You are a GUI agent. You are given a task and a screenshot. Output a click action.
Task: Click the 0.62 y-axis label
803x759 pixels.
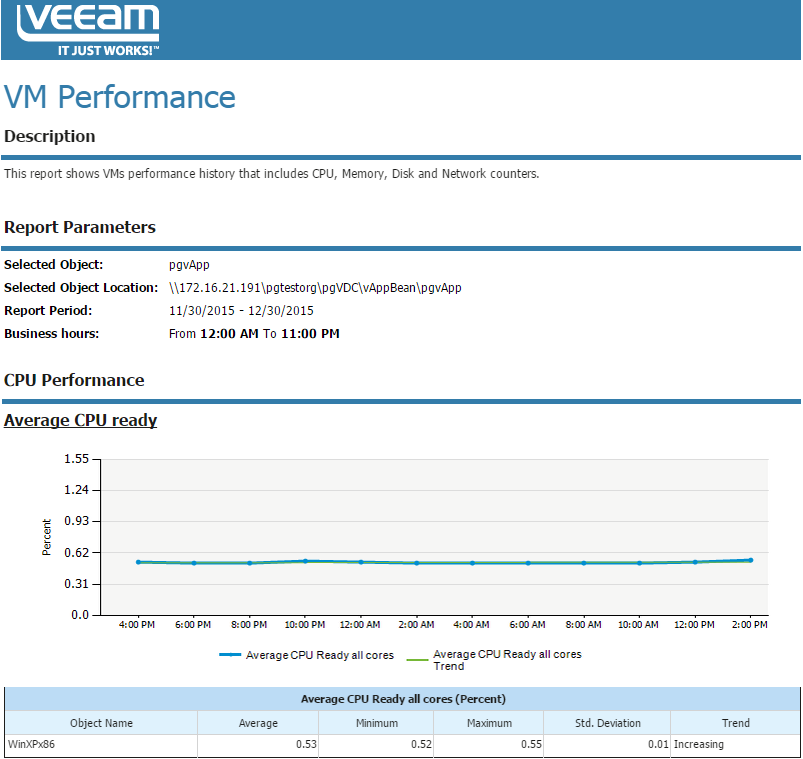coord(76,553)
